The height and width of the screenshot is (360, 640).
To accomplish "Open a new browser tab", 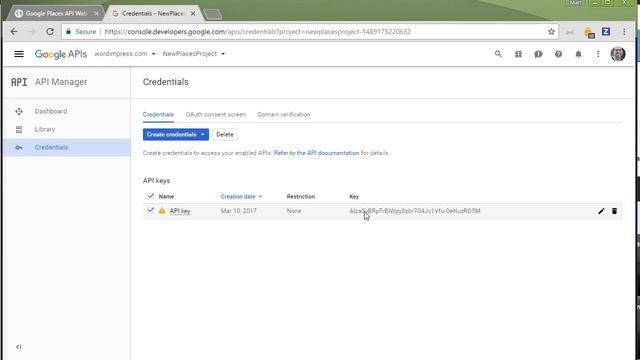I will tap(212, 15).
